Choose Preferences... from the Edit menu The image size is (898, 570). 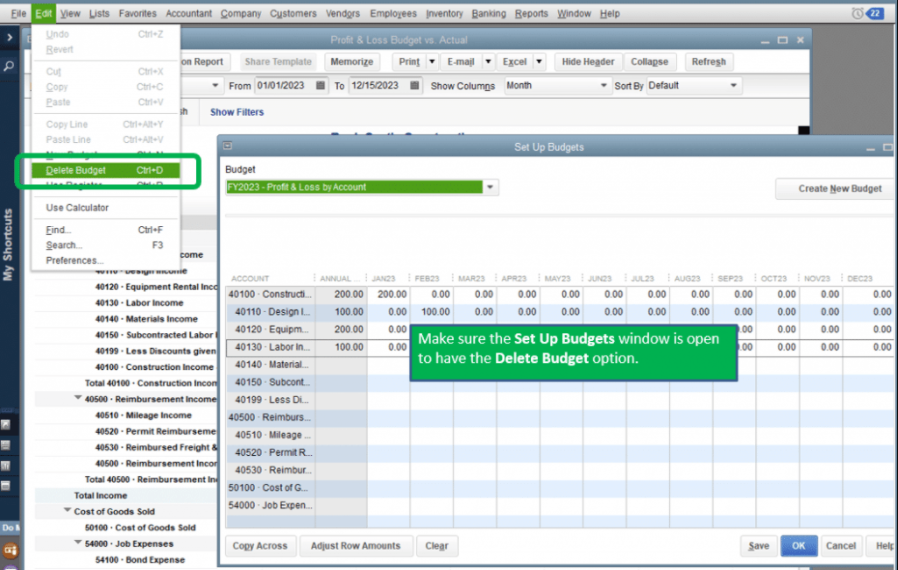pos(105,261)
